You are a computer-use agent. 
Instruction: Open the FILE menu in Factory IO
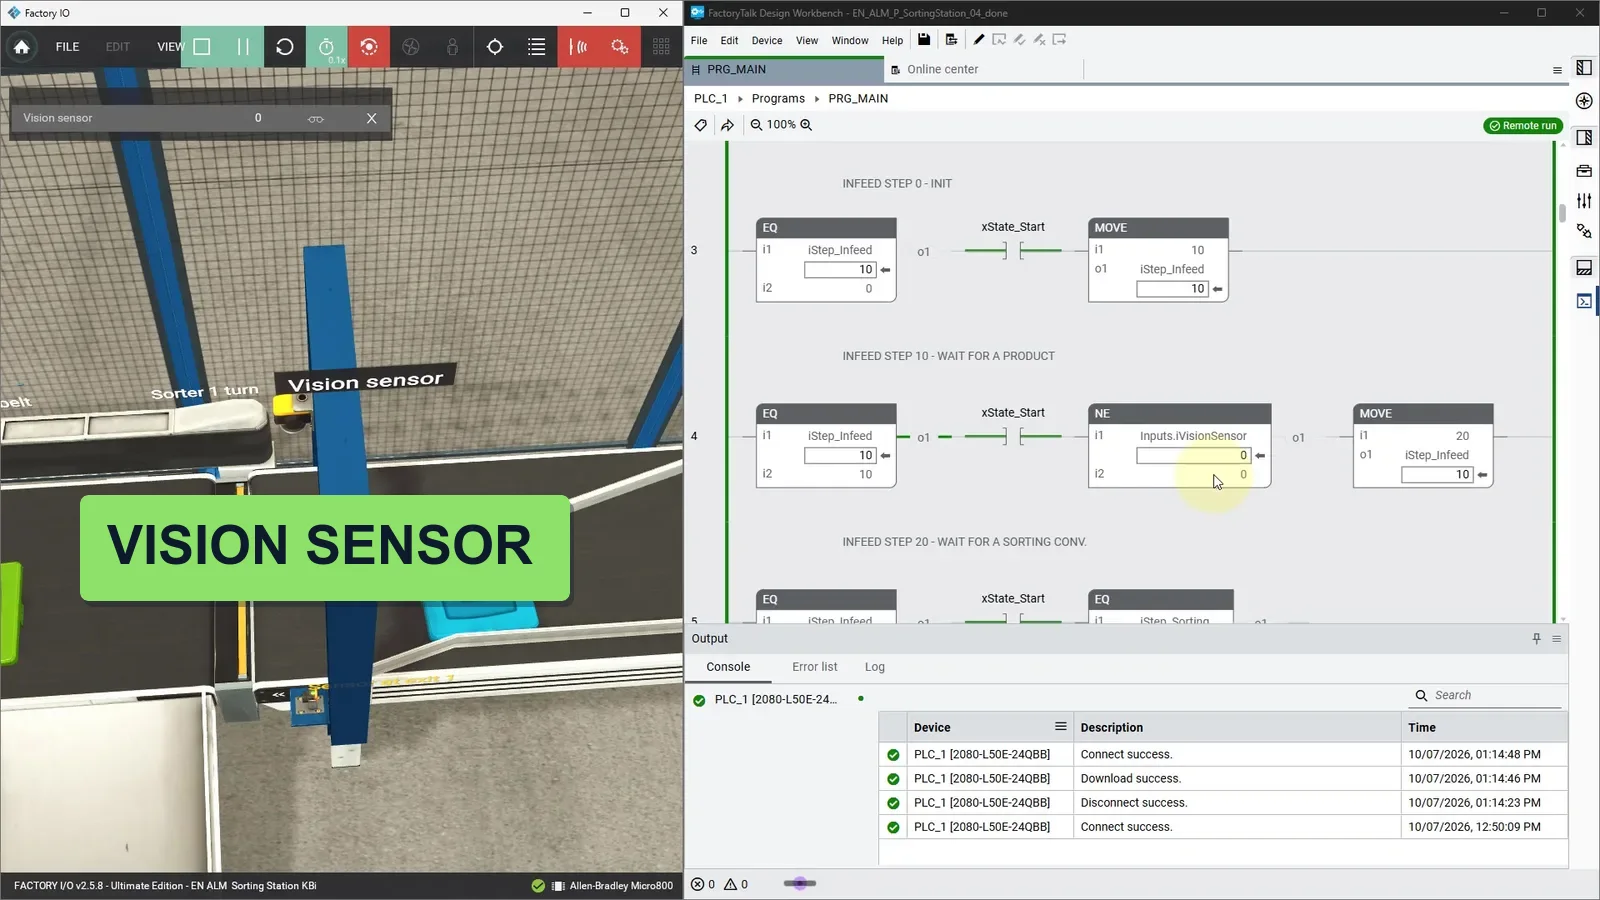point(67,47)
